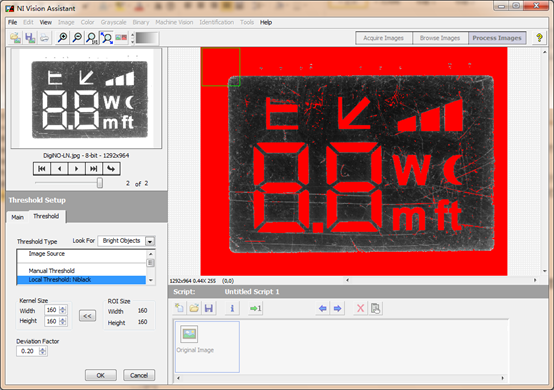
Task: Open the View menu
Action: click(46, 22)
